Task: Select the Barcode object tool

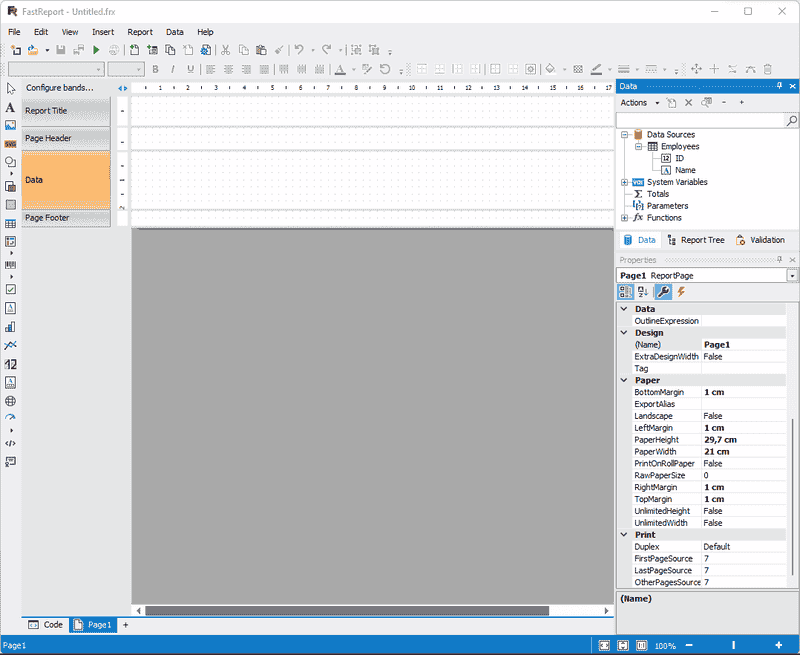Action: [x=10, y=265]
